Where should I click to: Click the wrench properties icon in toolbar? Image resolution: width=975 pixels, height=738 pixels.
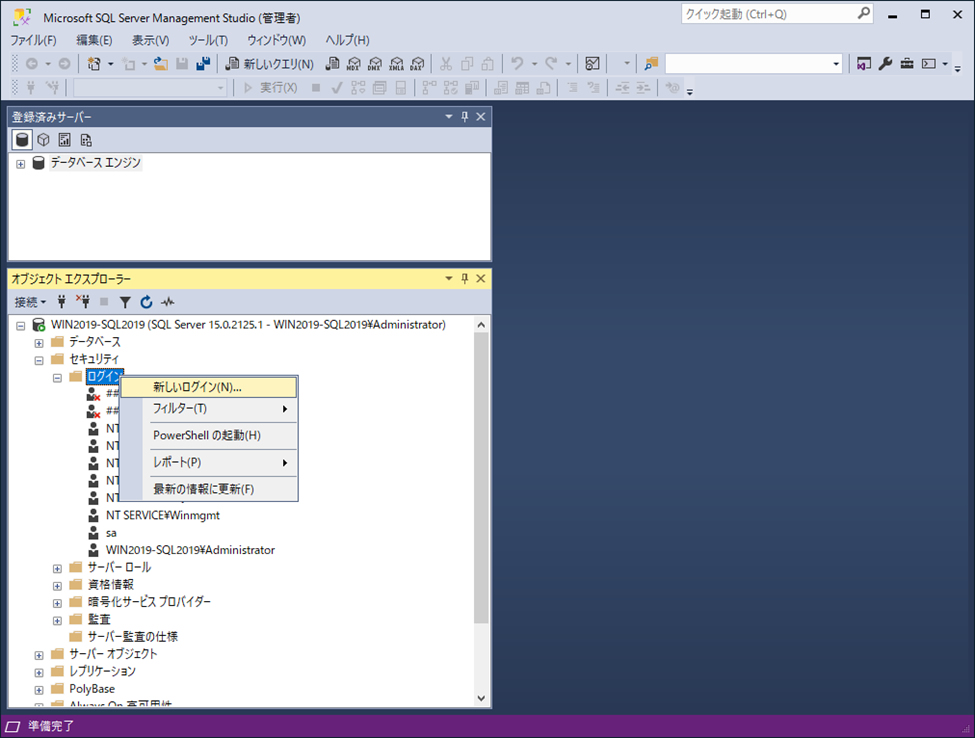(885, 64)
